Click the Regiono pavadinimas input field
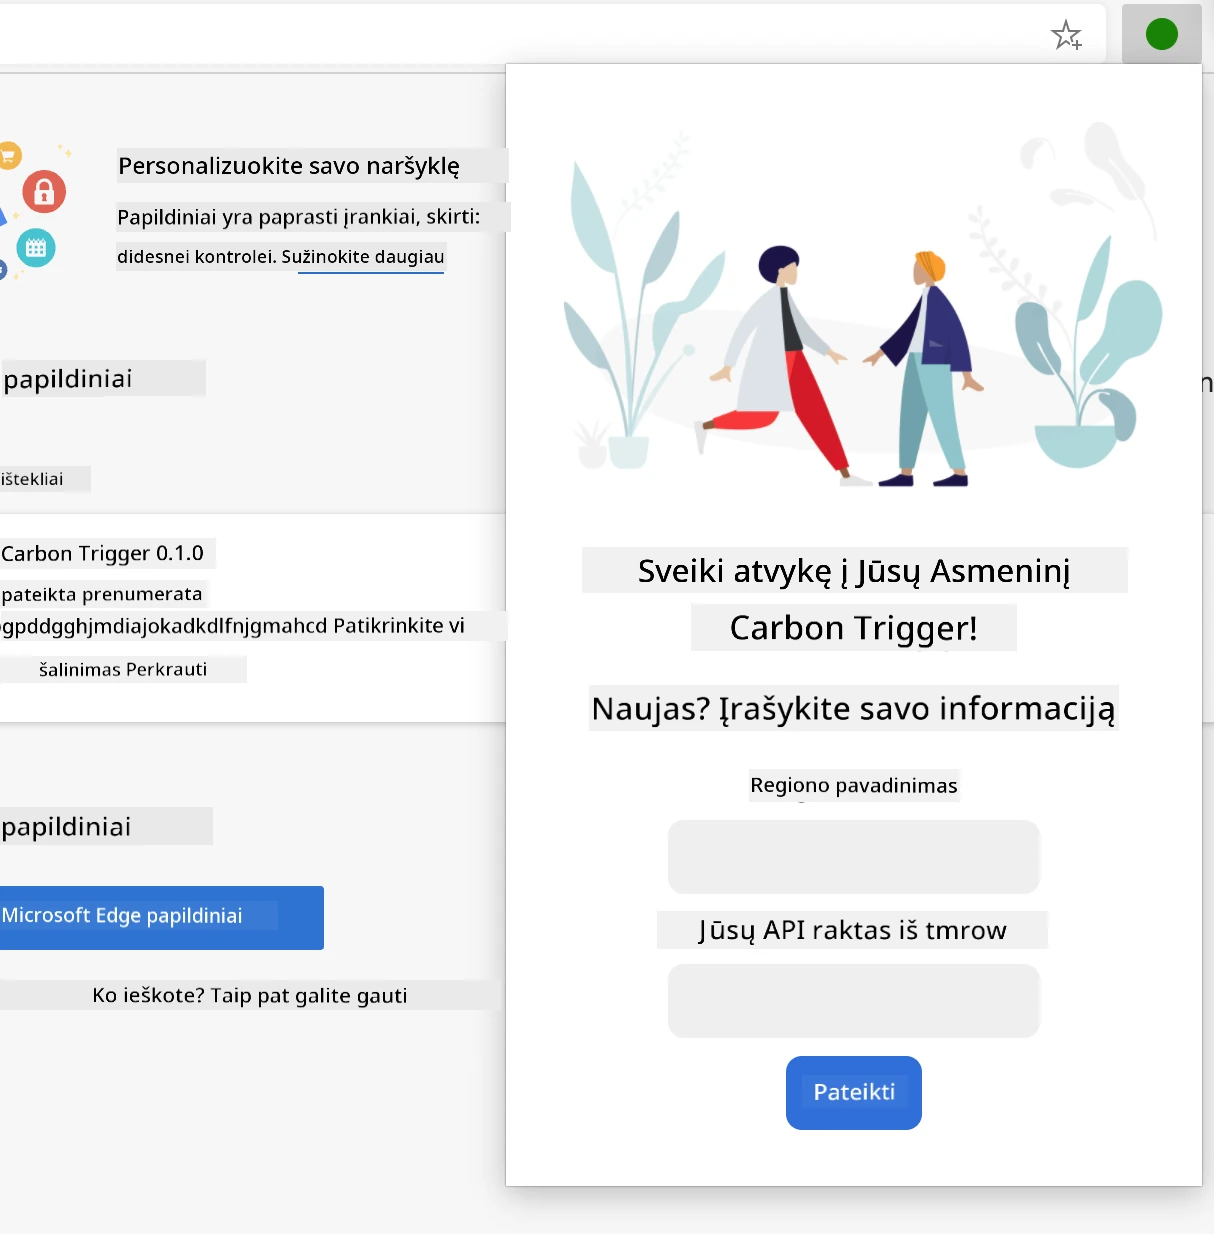Viewport: 1214px width, 1234px height. (x=854, y=857)
